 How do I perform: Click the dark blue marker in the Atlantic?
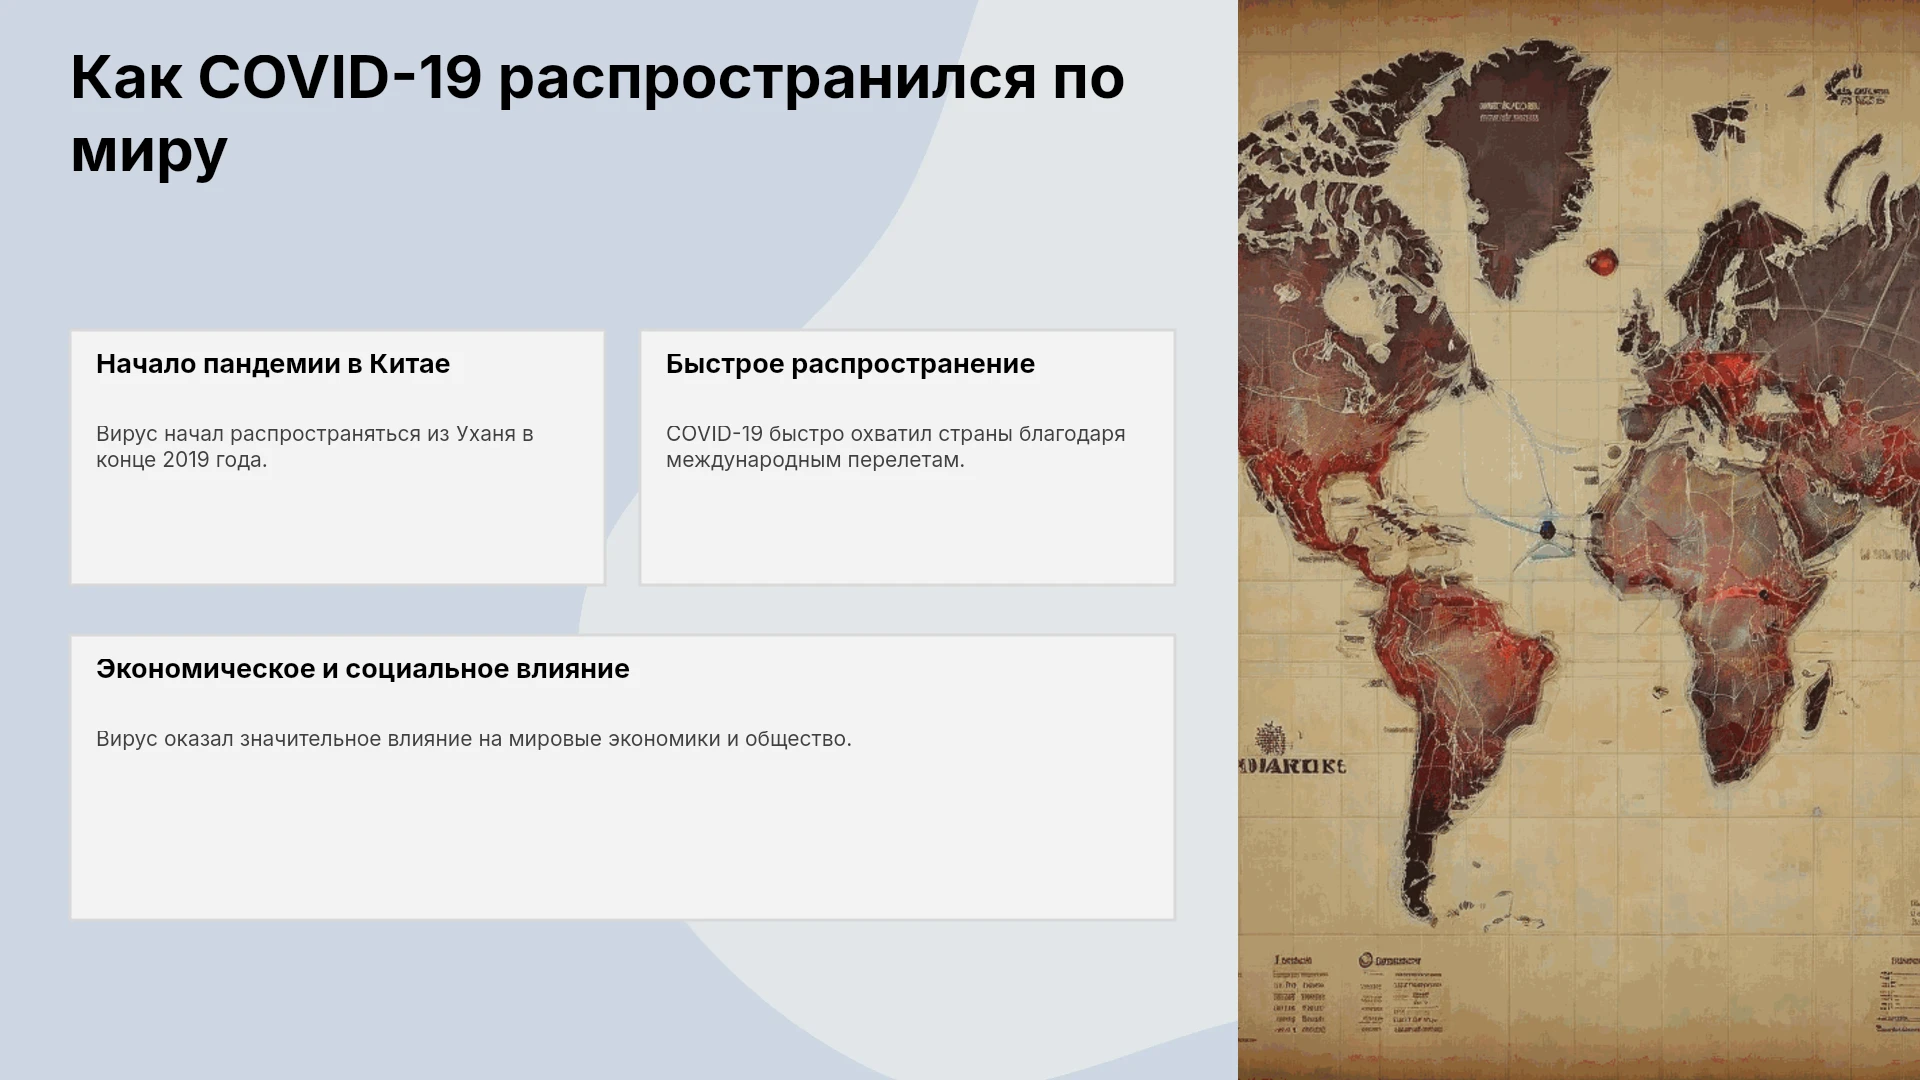pyautogui.click(x=1548, y=529)
